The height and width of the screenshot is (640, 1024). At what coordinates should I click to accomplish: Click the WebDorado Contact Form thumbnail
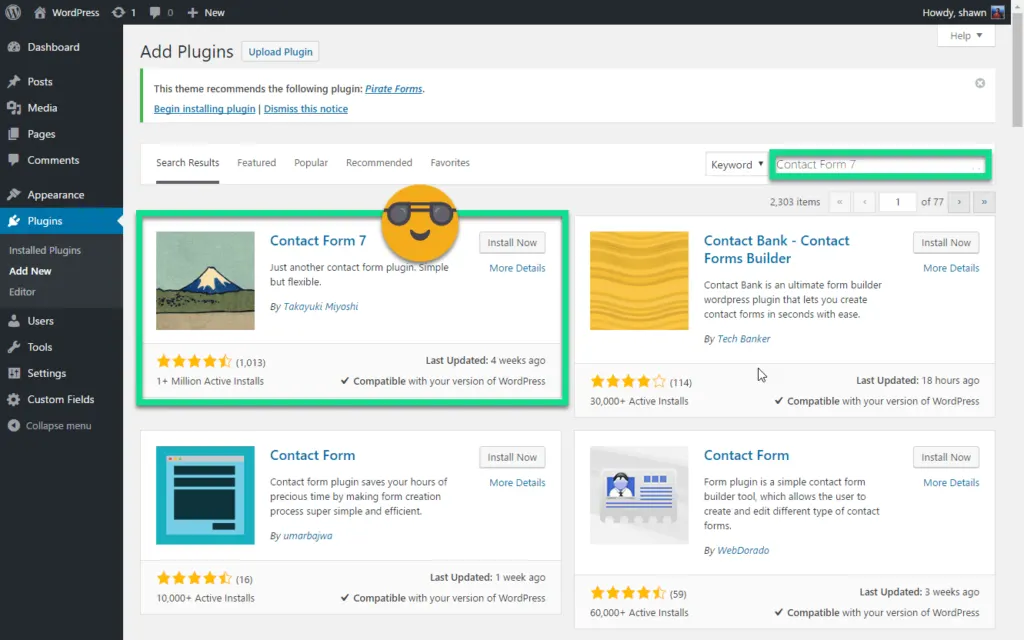coord(639,496)
